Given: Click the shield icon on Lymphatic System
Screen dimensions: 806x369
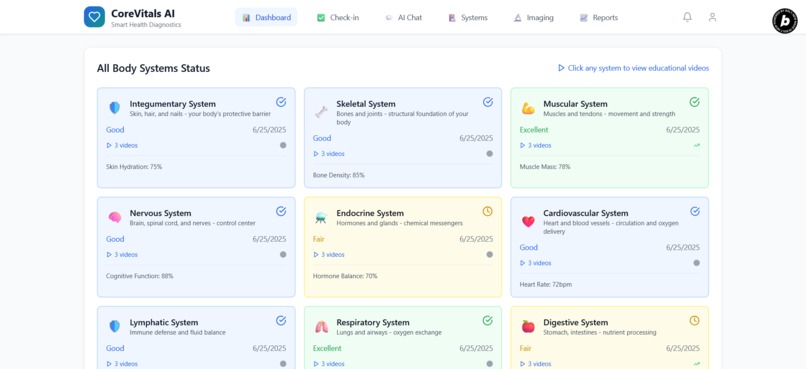Looking at the screenshot, I should point(115,326).
